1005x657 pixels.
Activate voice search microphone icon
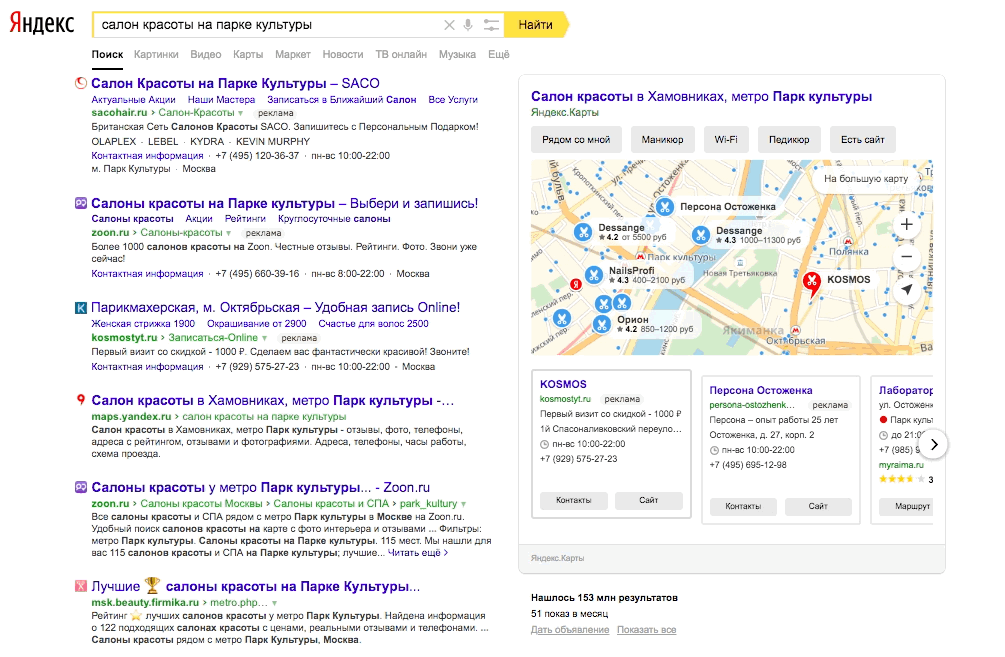pos(469,25)
